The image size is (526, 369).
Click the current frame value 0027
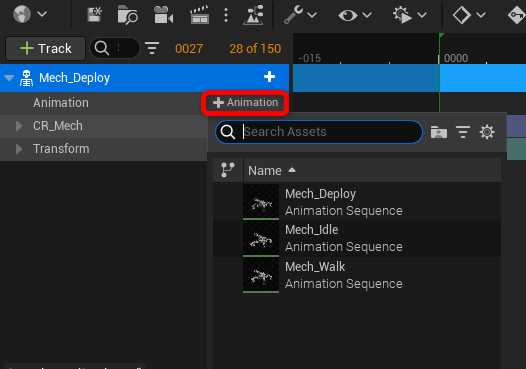click(189, 49)
